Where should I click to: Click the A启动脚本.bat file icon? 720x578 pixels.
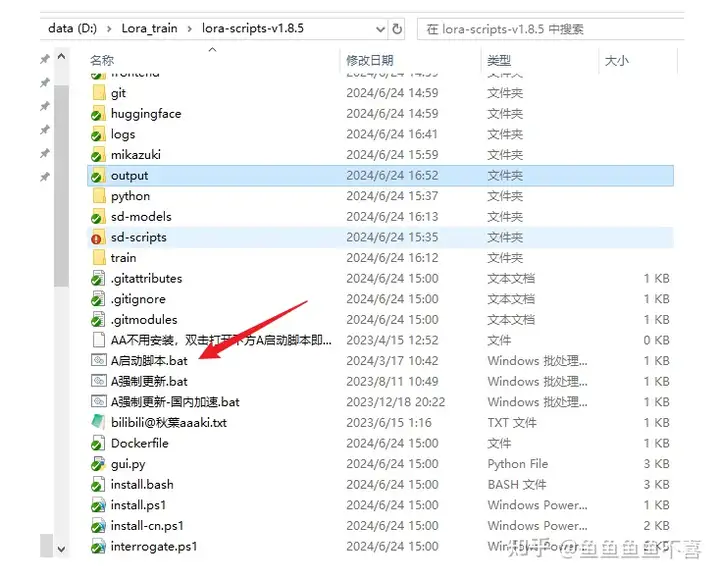tap(98, 361)
